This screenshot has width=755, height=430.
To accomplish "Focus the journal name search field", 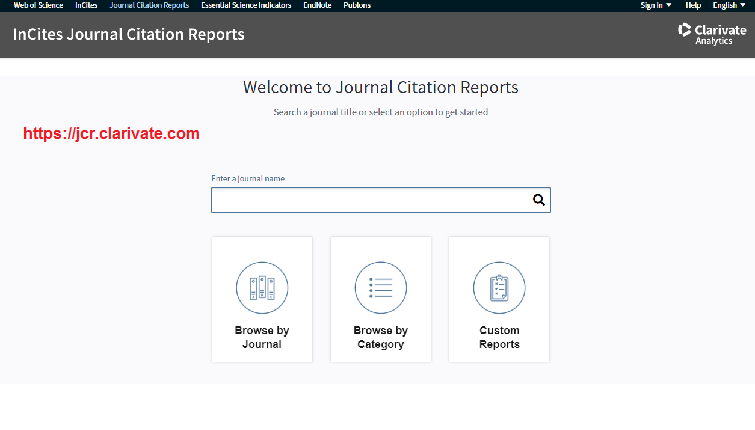I will 370,200.
